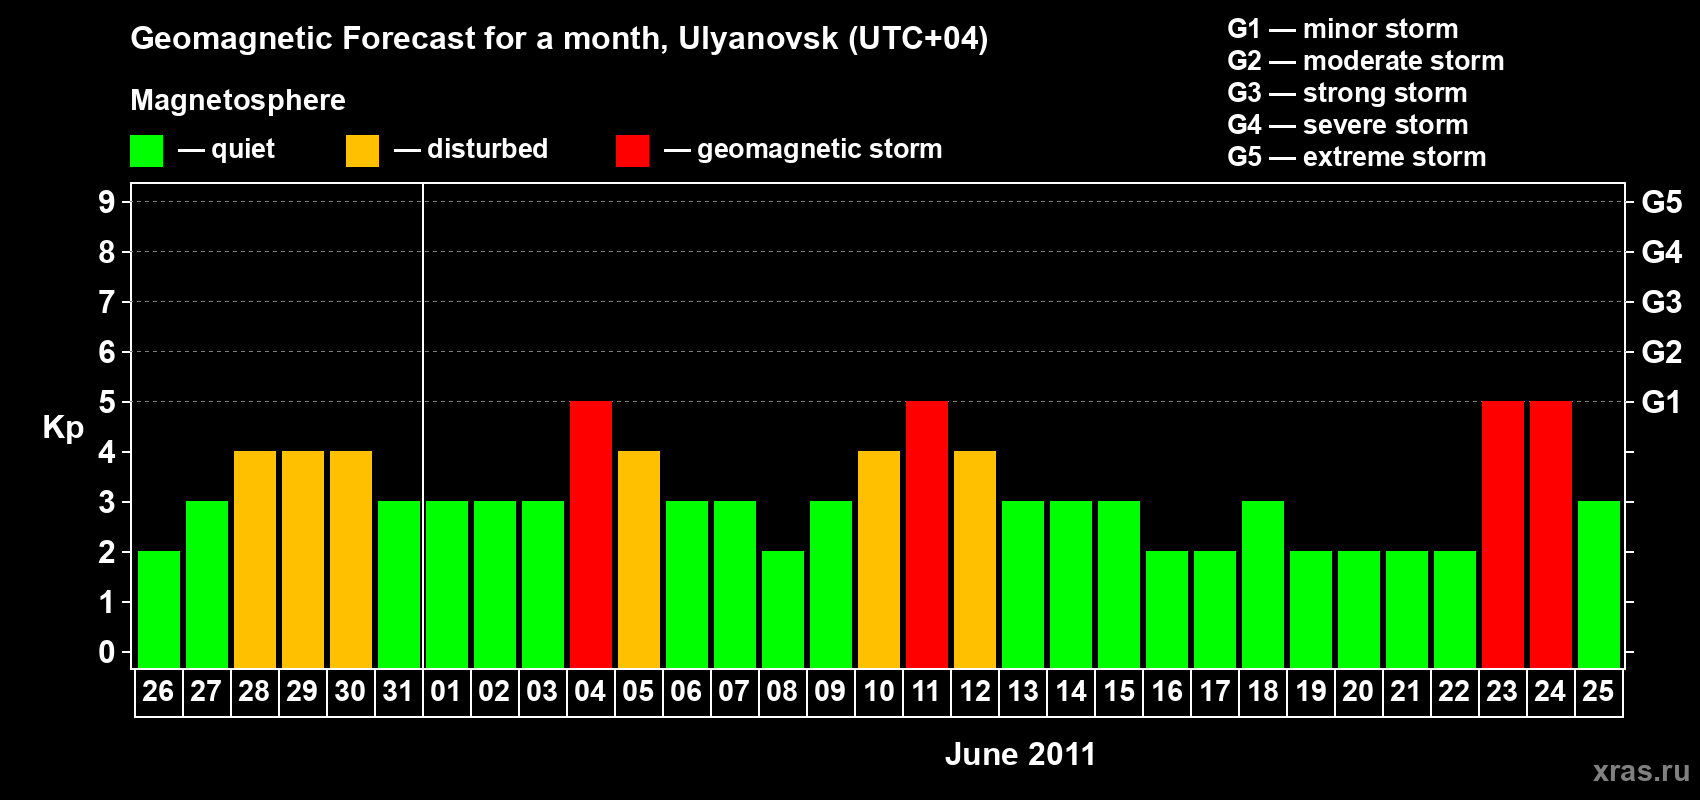Screen dimensions: 1700x800
Task: Click the Geomagnetic Forecast chart title
Action: (559, 39)
